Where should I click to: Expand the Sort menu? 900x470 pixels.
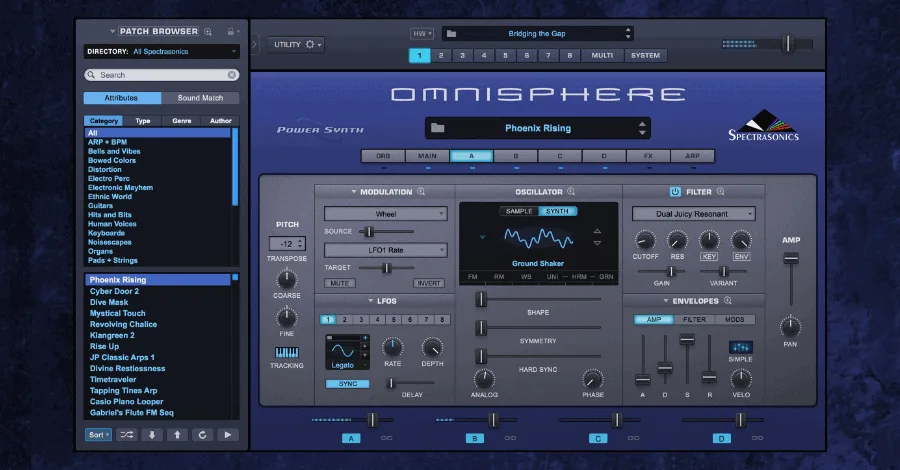(x=98, y=435)
